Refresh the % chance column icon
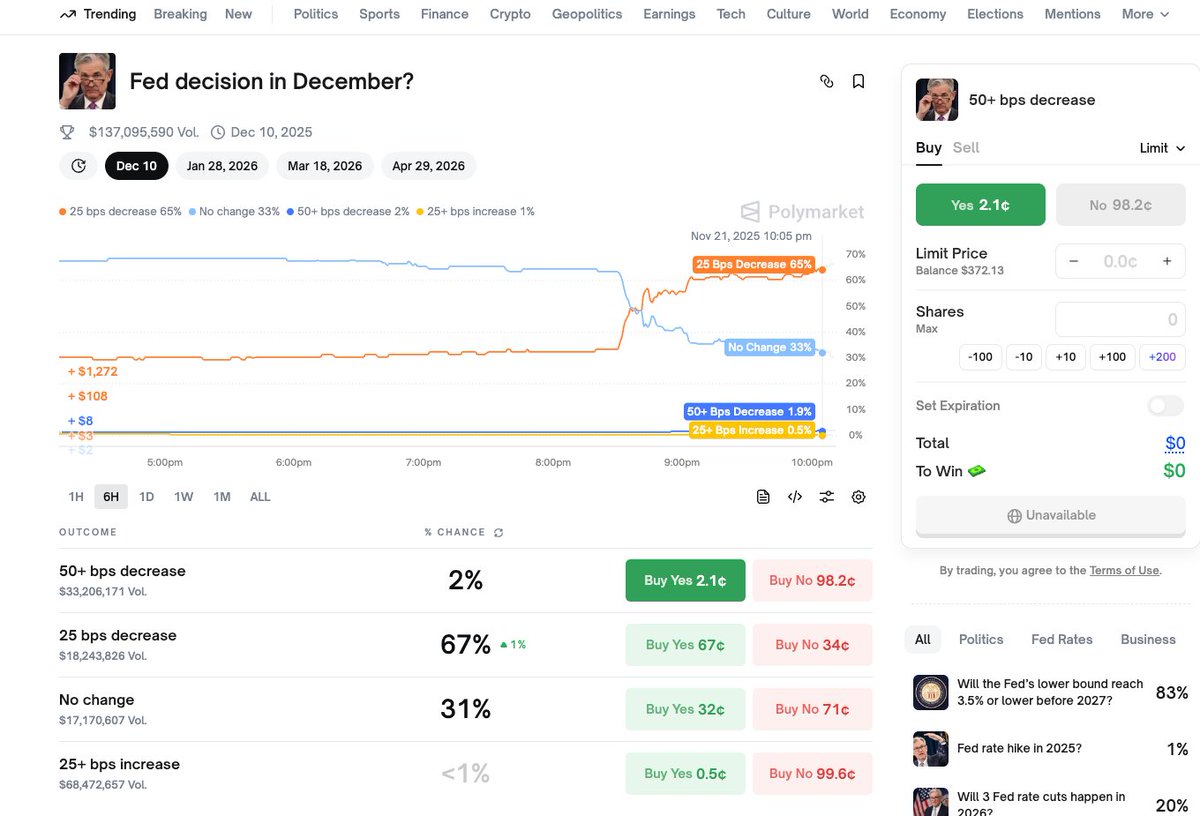1200x816 pixels. click(498, 533)
